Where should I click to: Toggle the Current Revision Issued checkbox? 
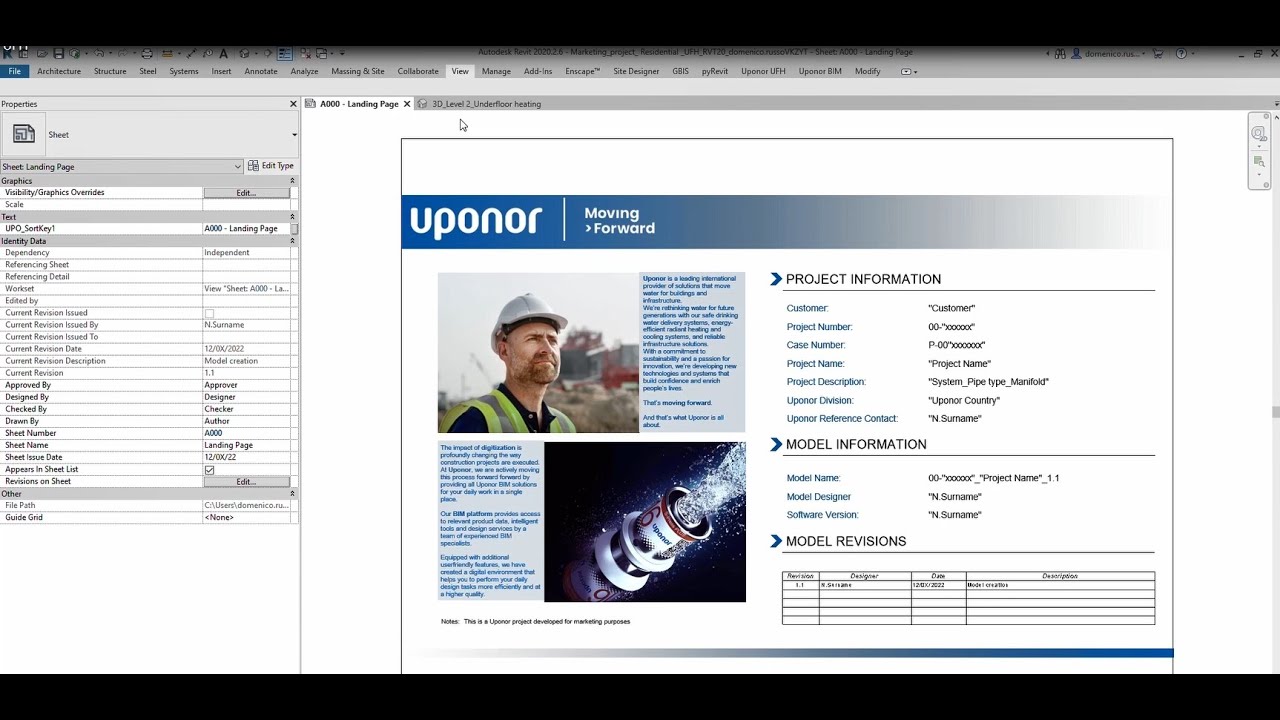tap(209, 313)
